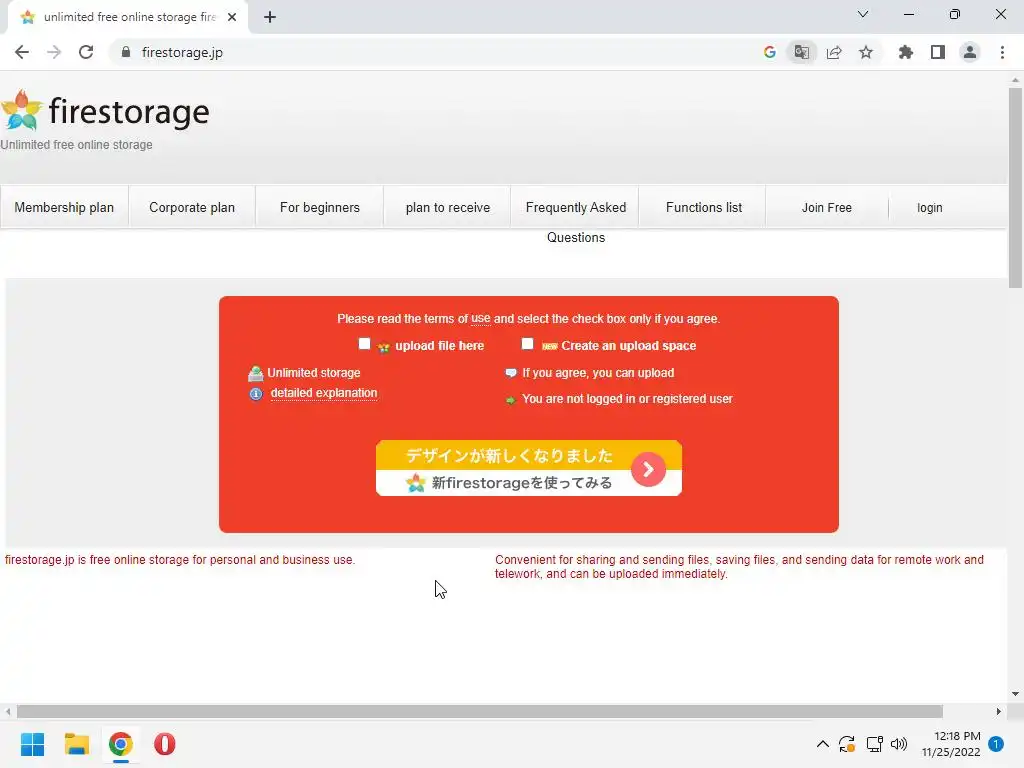Open detailed explanation link
The height and width of the screenshot is (768, 1024).
(x=324, y=392)
